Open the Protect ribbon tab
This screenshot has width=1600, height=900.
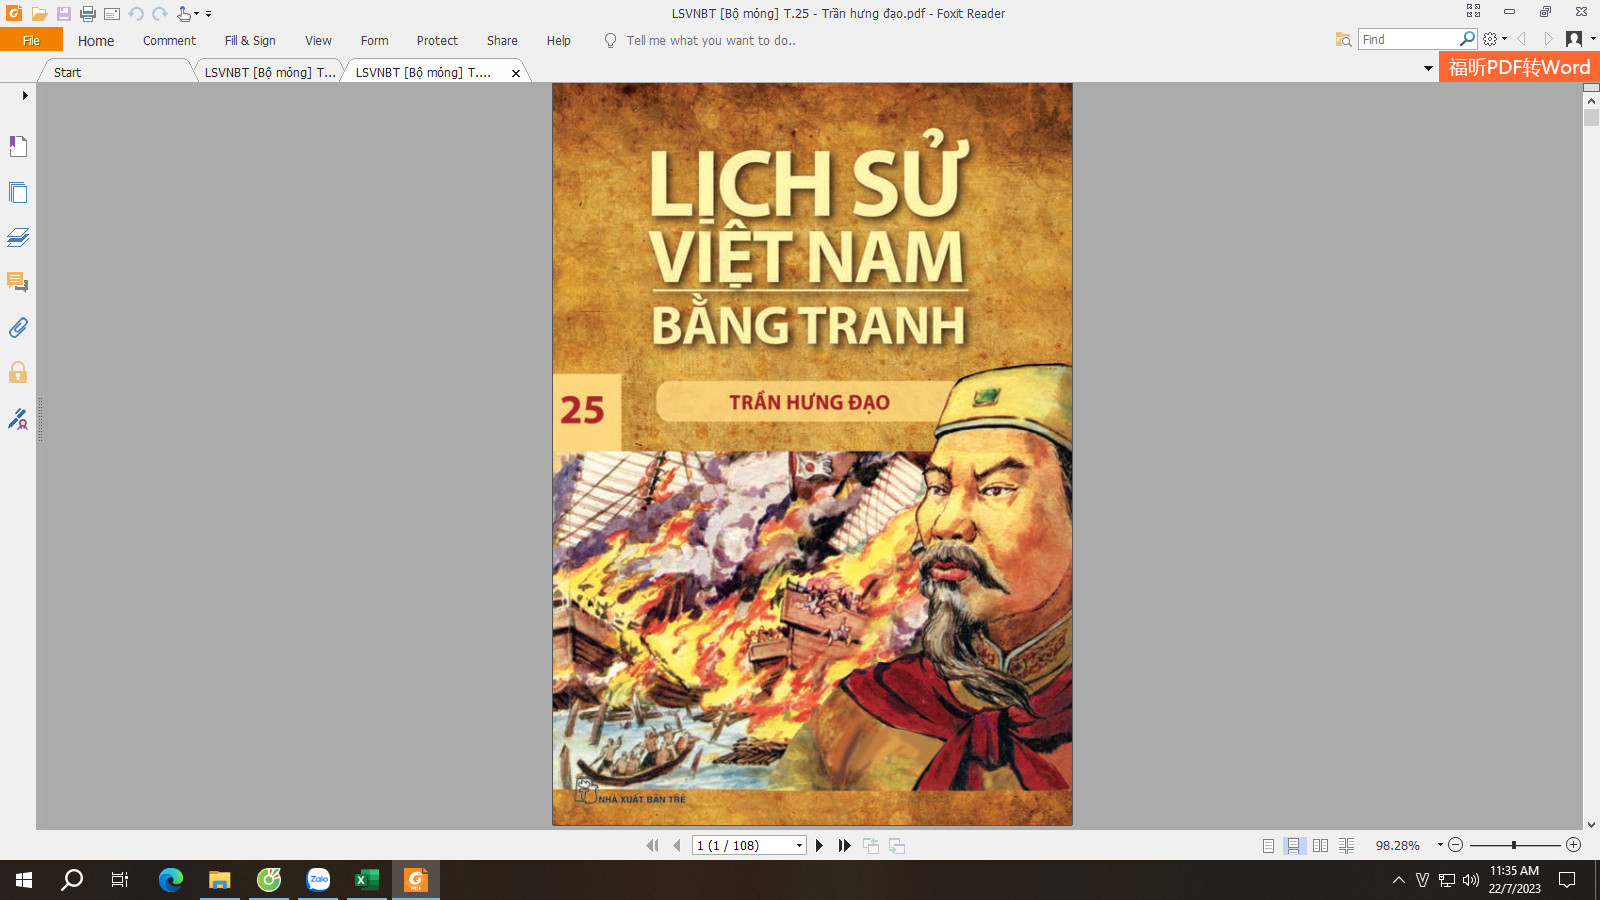click(x=437, y=41)
